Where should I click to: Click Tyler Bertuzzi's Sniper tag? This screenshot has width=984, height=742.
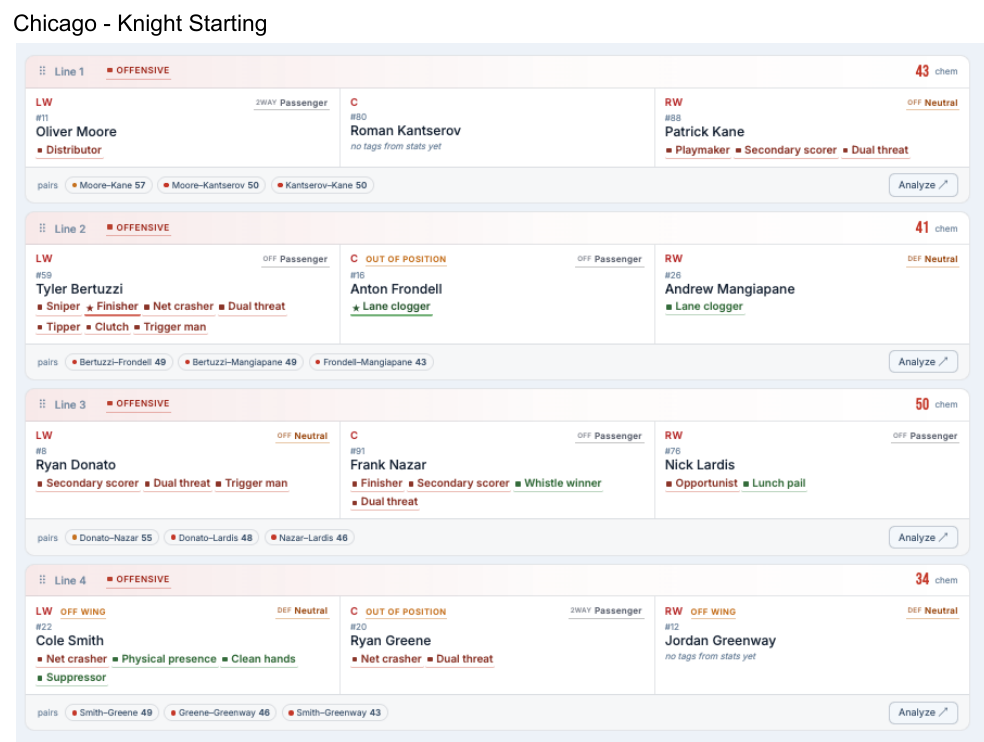click(58, 306)
